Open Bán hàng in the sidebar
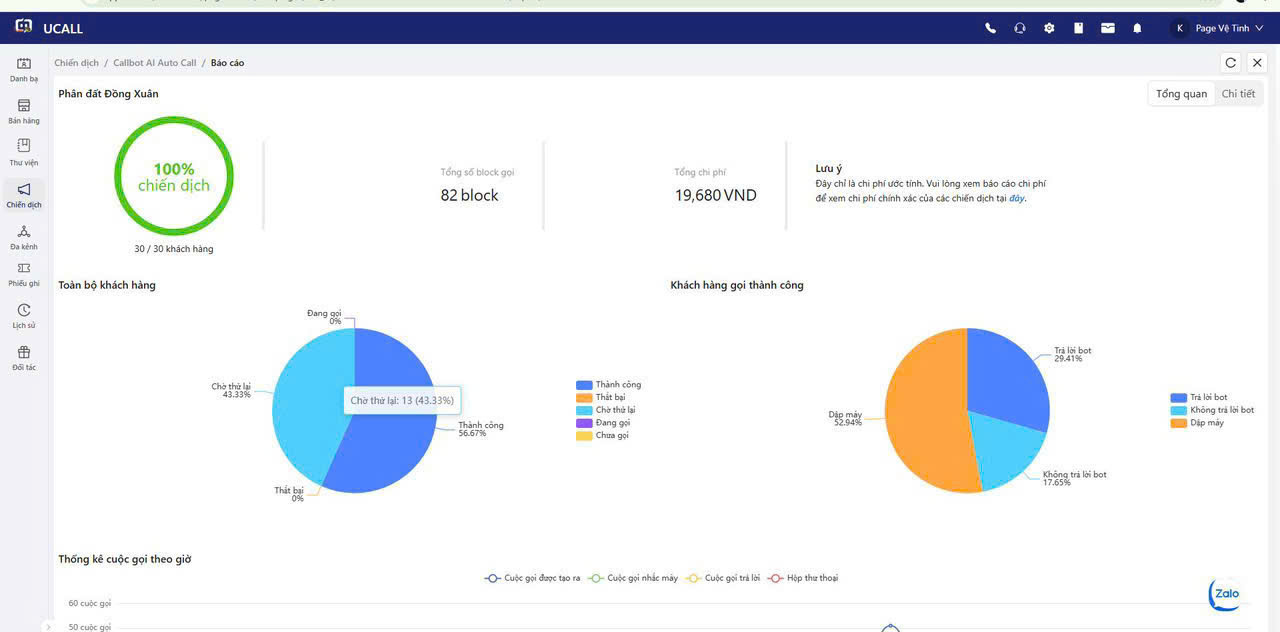The width and height of the screenshot is (1280, 632). pyautogui.click(x=24, y=111)
